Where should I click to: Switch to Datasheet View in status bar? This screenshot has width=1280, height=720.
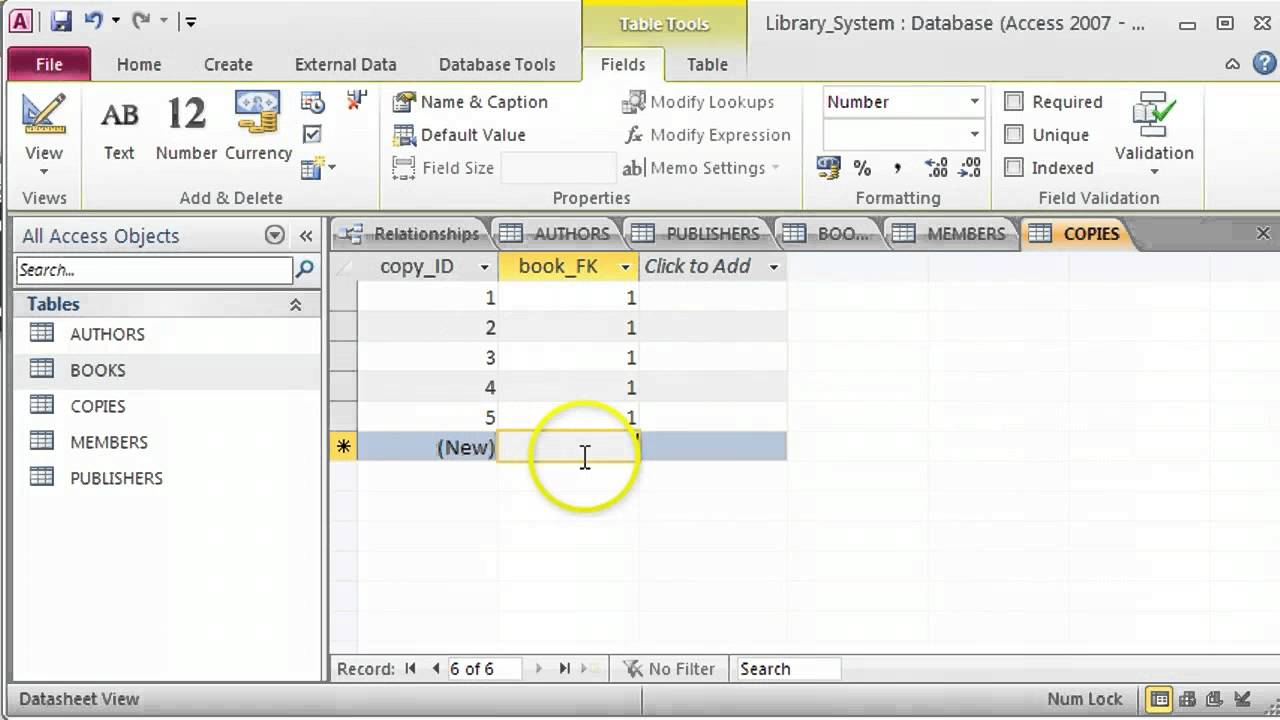click(x=1160, y=699)
